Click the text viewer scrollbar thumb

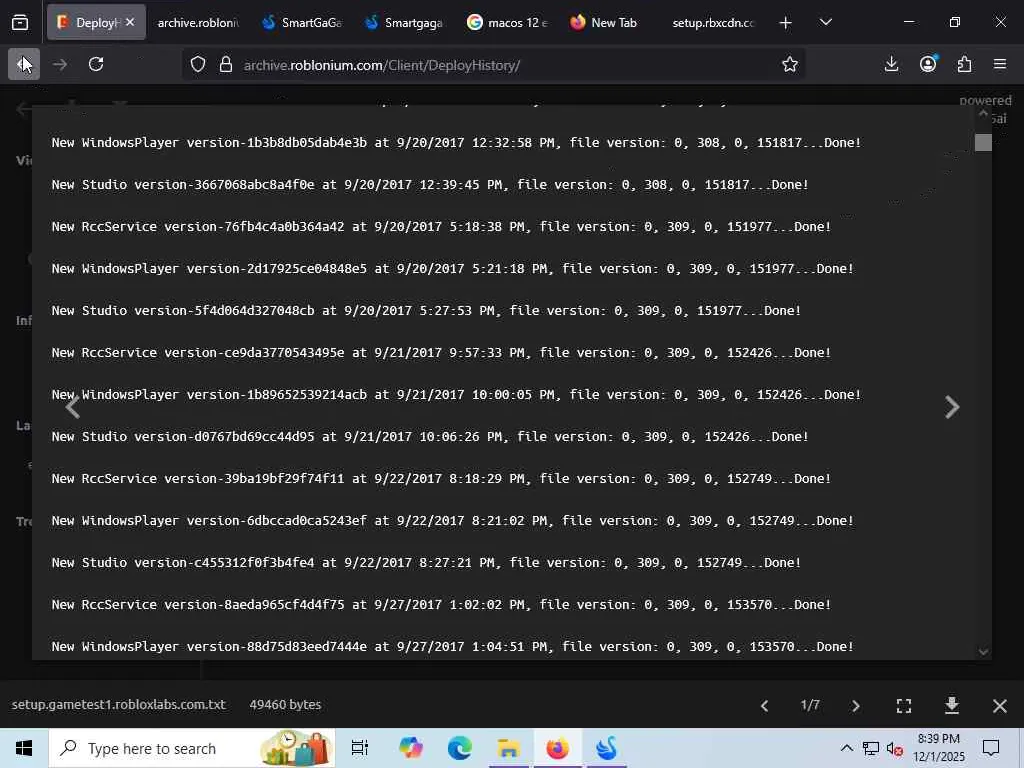984,142
